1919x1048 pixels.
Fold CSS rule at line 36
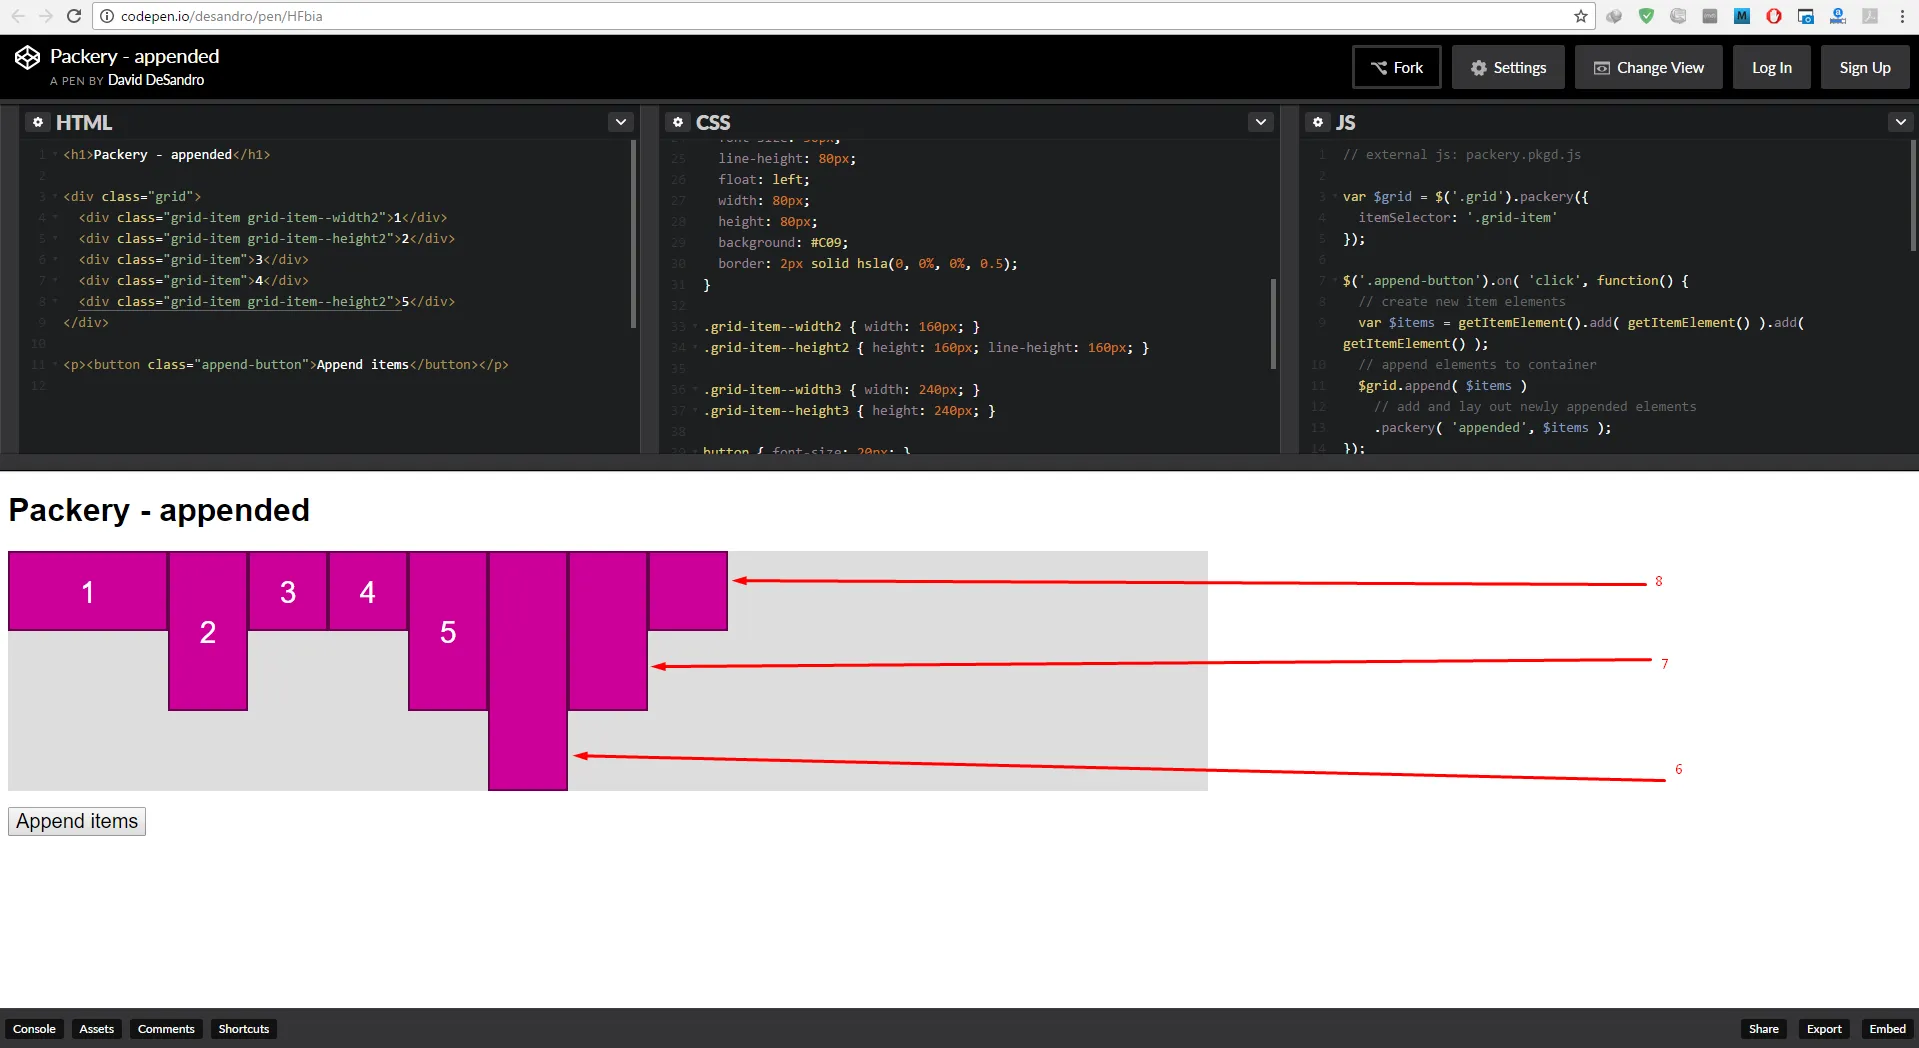click(695, 390)
